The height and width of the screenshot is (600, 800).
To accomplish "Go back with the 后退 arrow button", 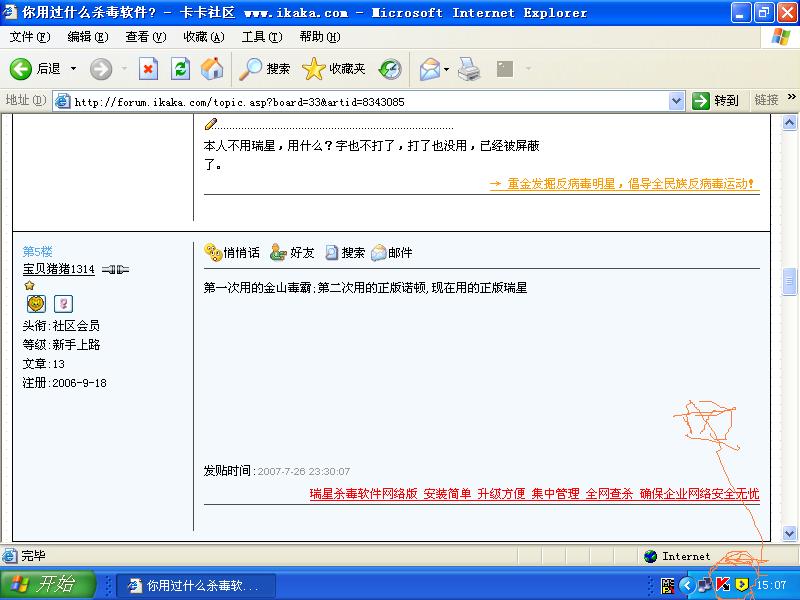I will click(35, 68).
